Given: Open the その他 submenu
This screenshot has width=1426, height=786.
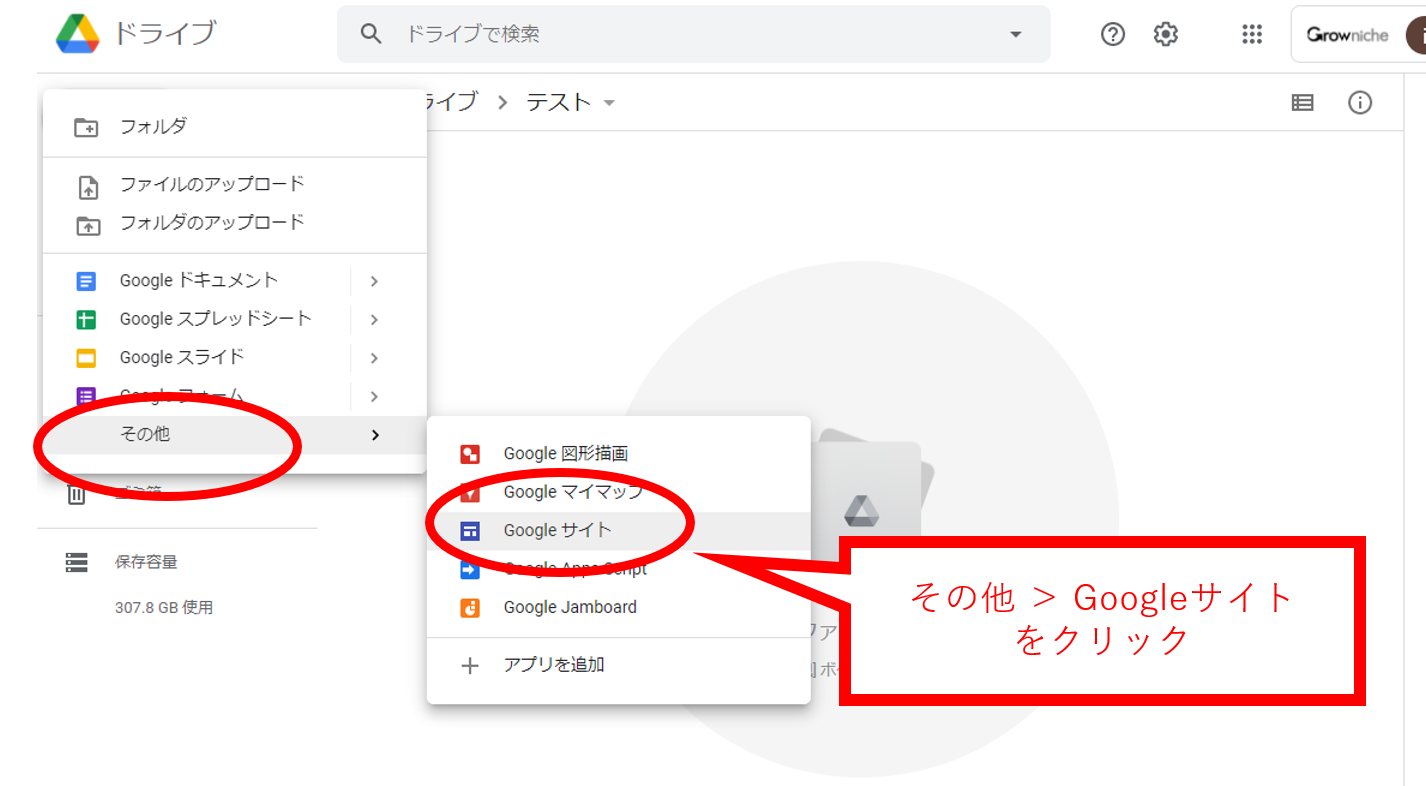Looking at the screenshot, I should pyautogui.click(x=235, y=435).
